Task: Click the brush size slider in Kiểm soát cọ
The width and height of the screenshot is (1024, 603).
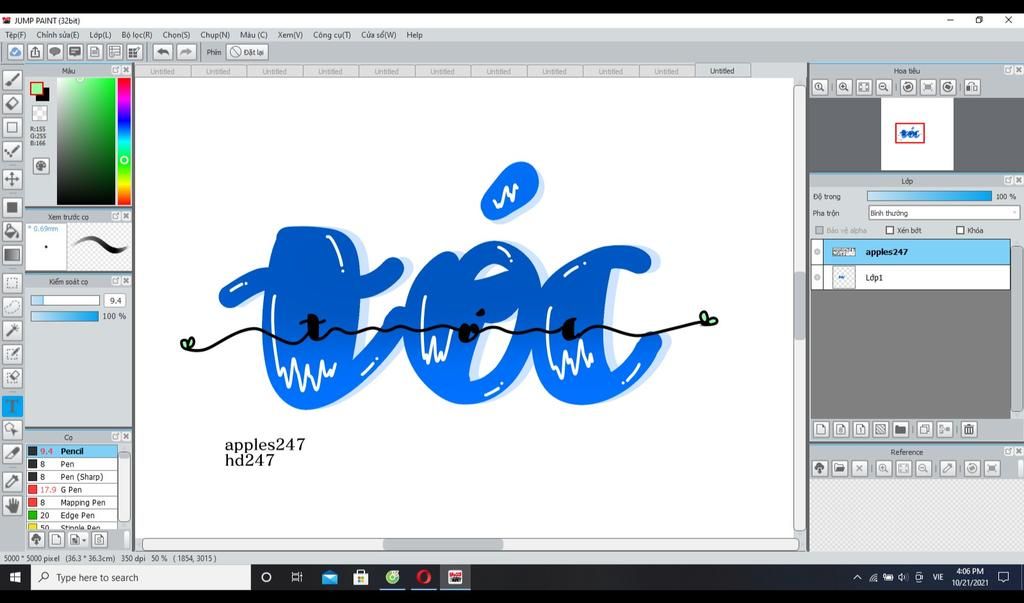Action: pos(65,301)
